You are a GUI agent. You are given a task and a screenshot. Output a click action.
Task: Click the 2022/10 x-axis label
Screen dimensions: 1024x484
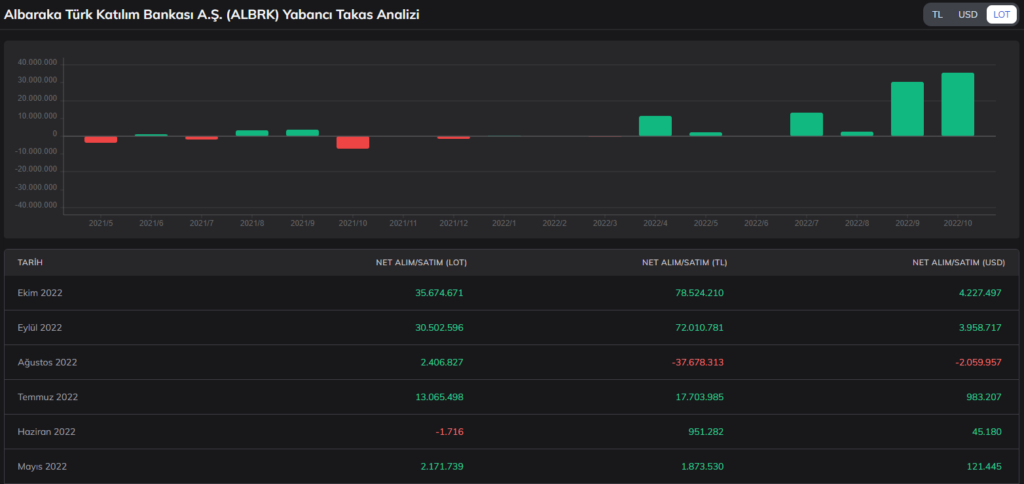coord(957,223)
